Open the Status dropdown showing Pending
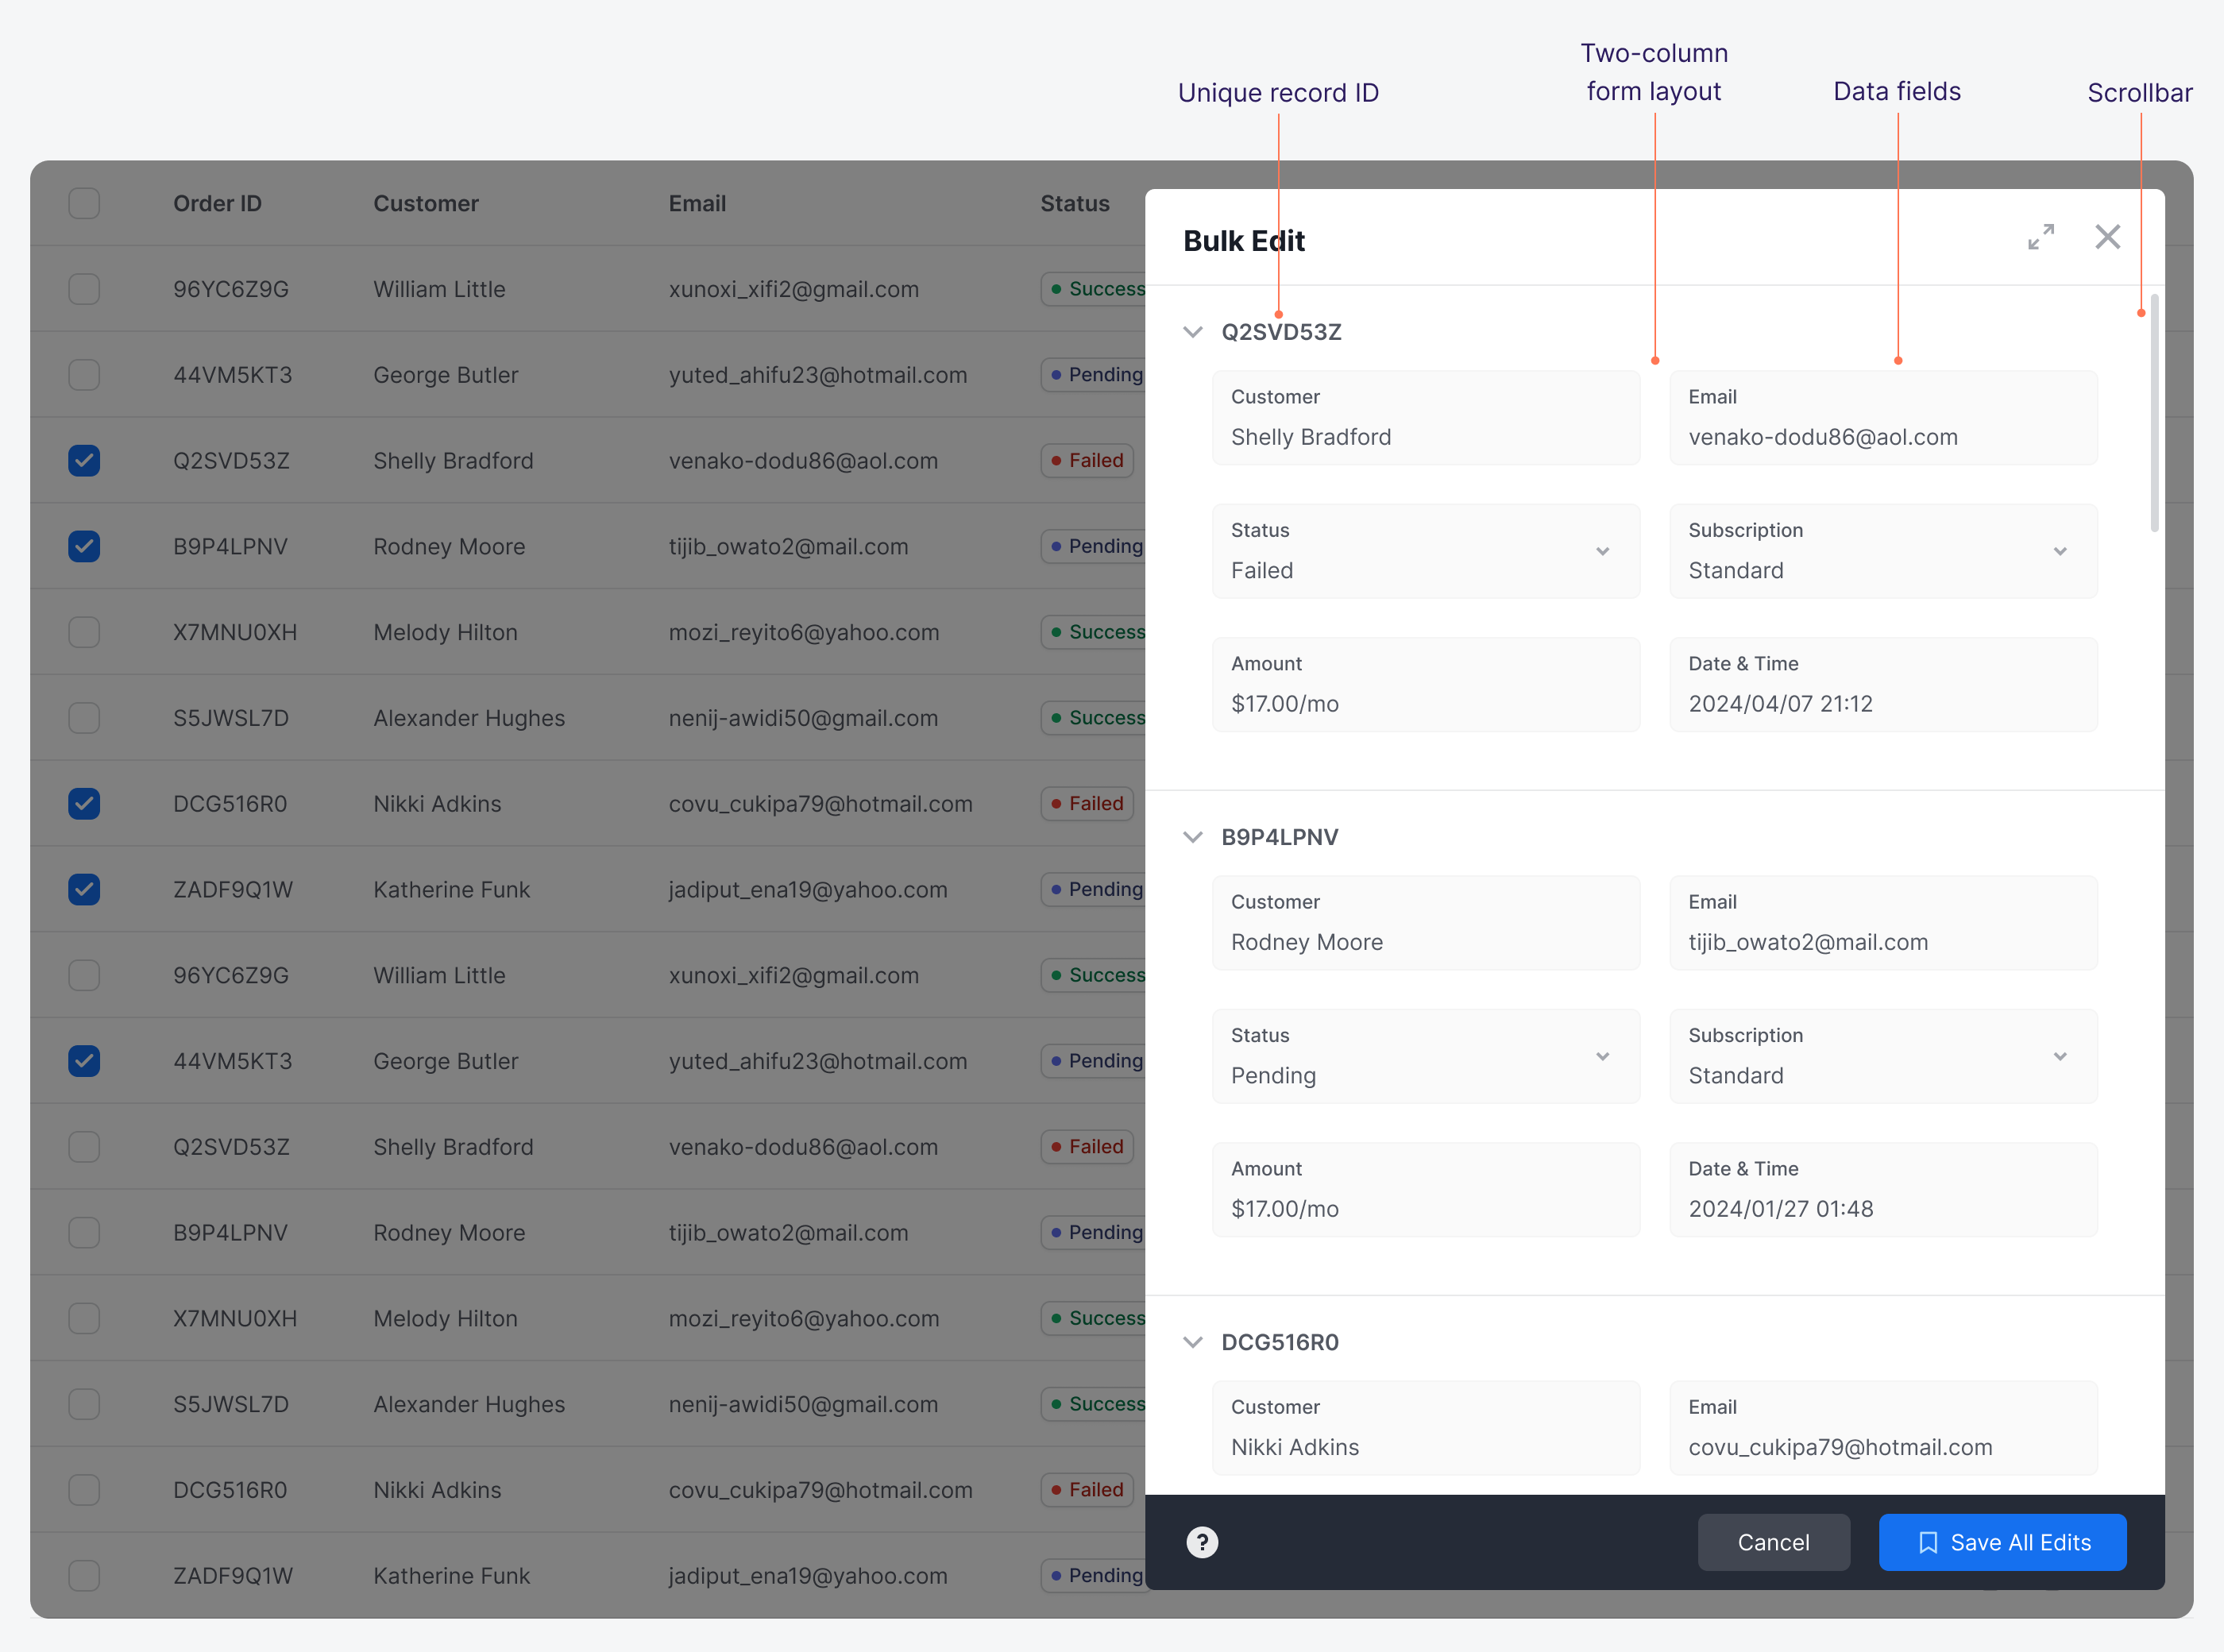2224x1652 pixels. (1425, 1056)
